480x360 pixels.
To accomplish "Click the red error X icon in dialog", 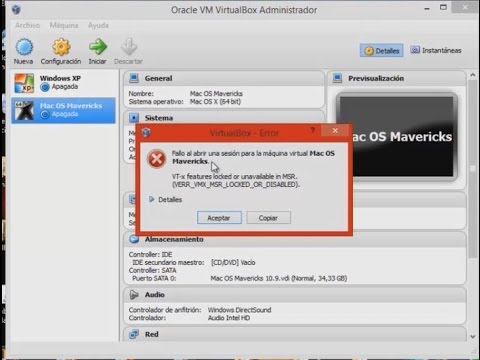I will click(156, 159).
